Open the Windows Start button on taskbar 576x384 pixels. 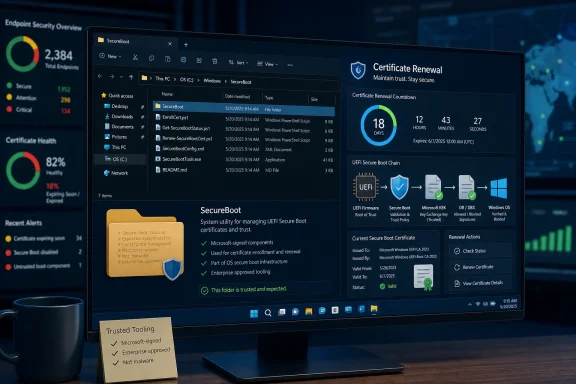[254, 313]
